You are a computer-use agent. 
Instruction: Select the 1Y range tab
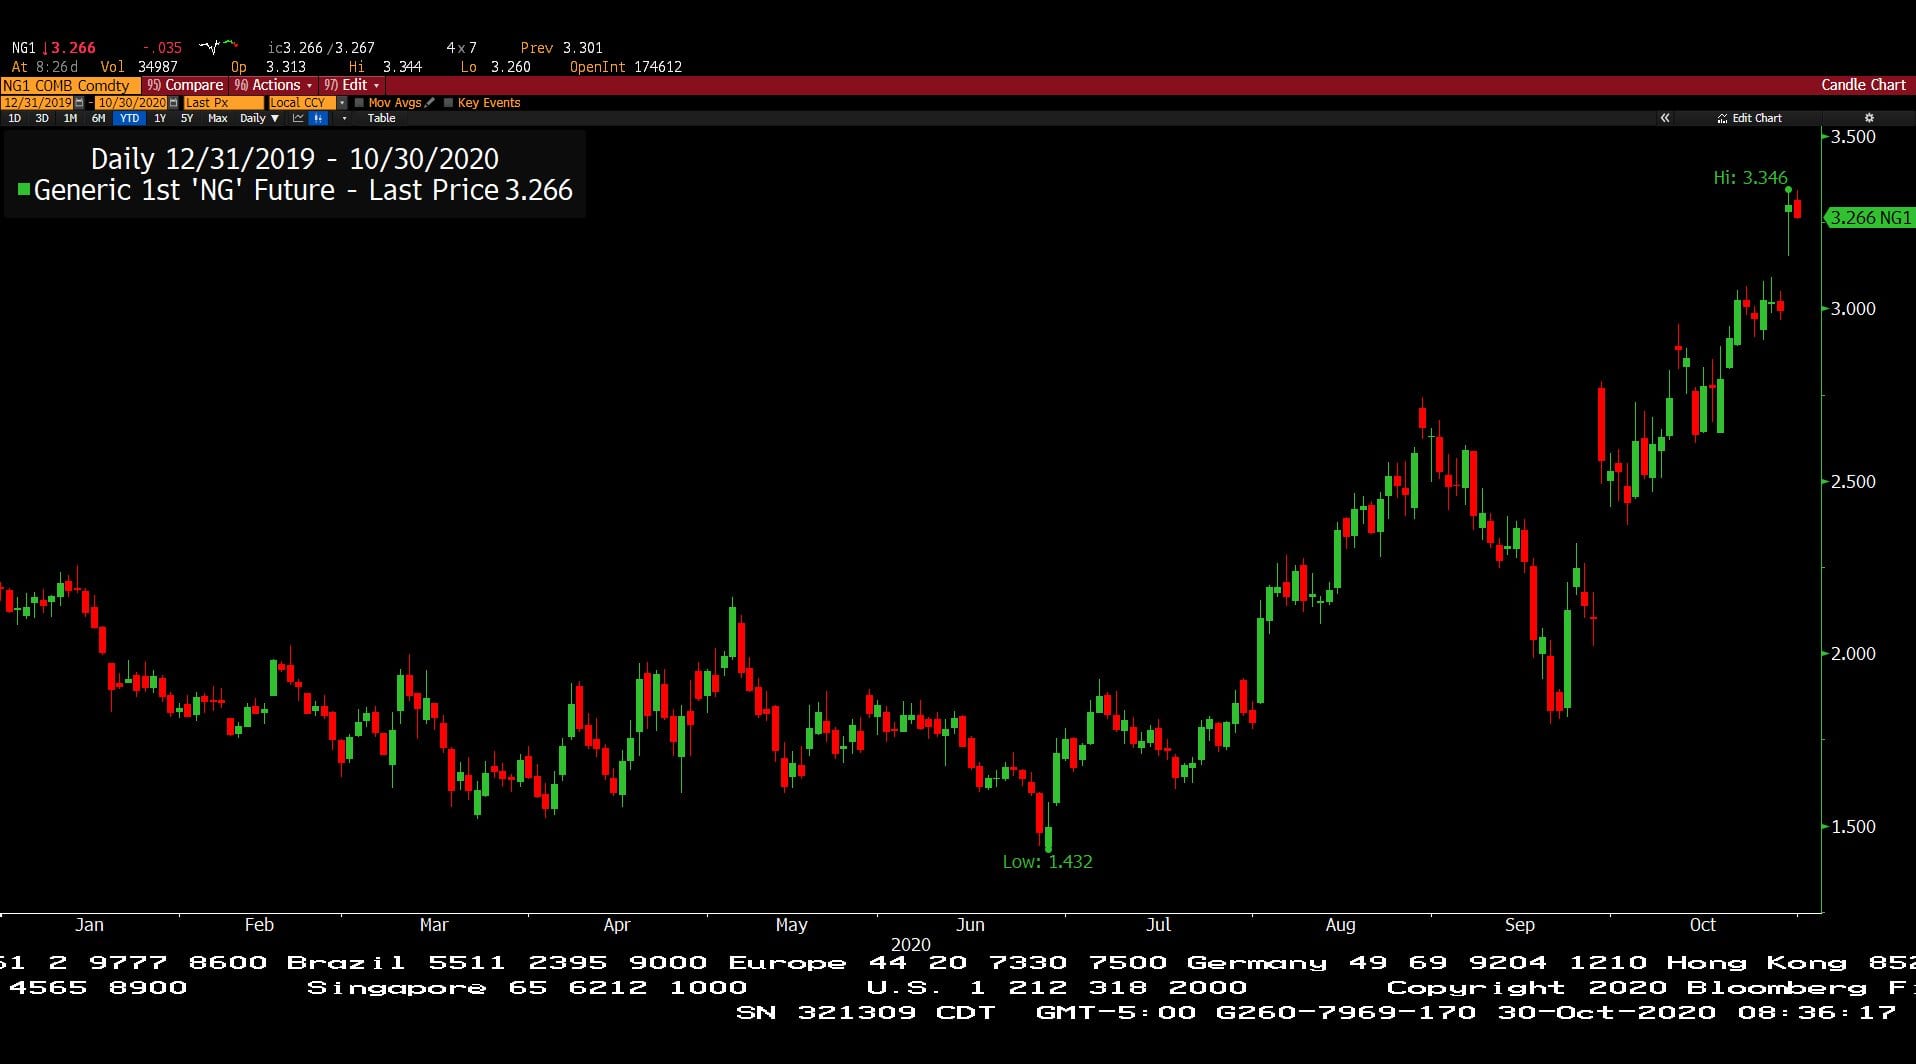coord(160,118)
